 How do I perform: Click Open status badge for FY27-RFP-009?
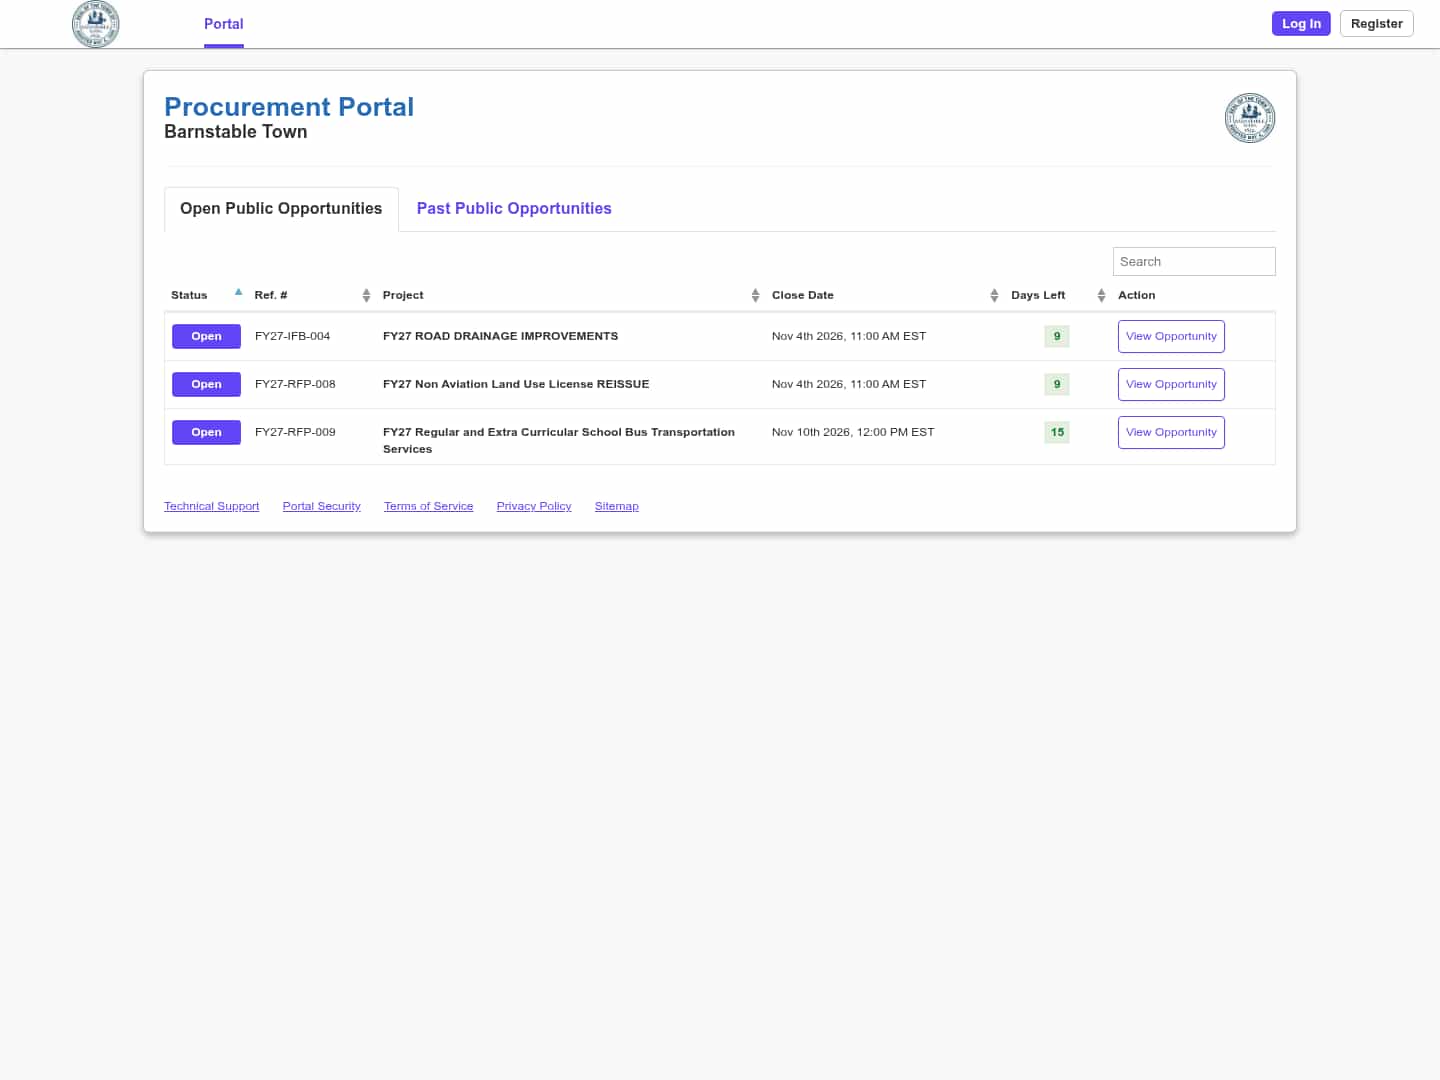[x=206, y=433]
